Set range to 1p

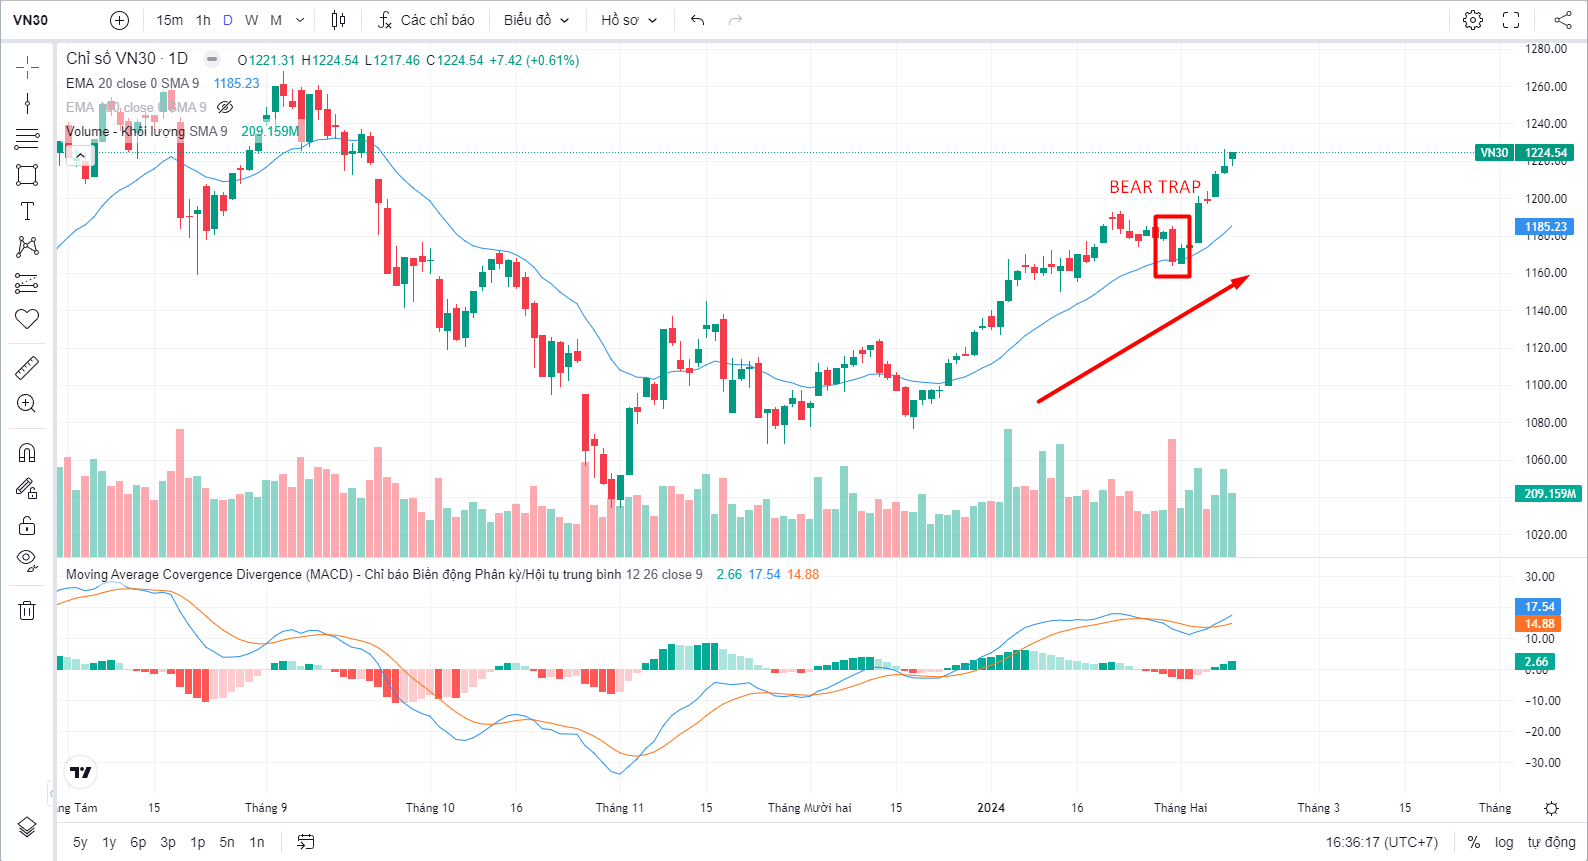coord(198,842)
